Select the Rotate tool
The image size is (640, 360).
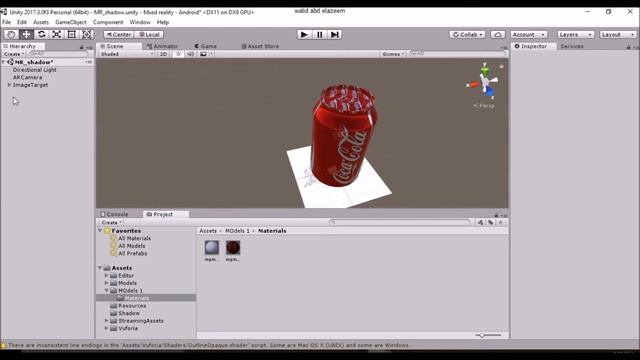tap(41, 35)
